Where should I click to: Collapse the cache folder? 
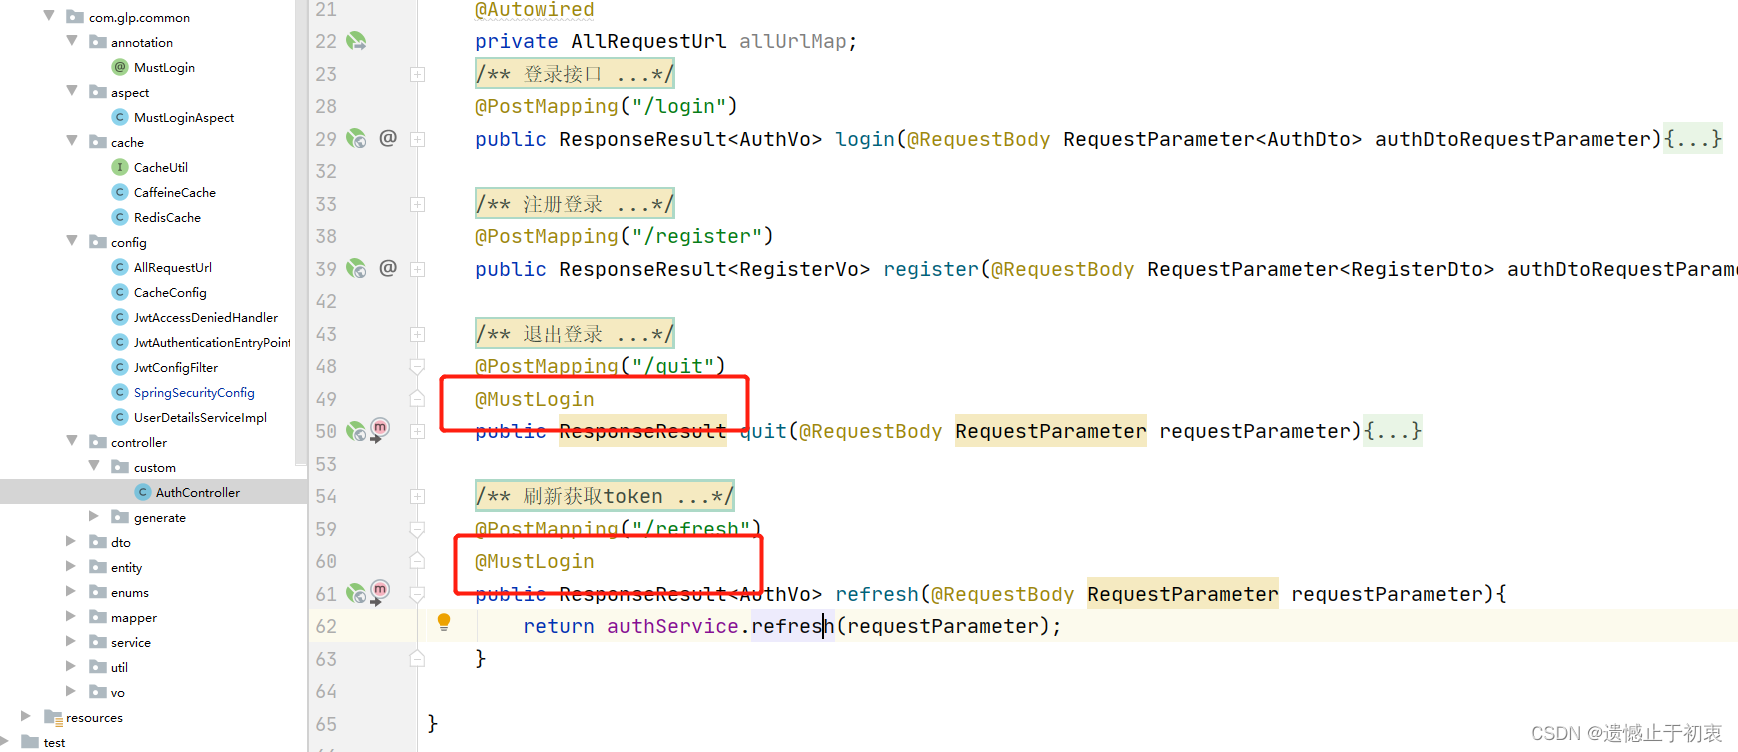(x=72, y=141)
